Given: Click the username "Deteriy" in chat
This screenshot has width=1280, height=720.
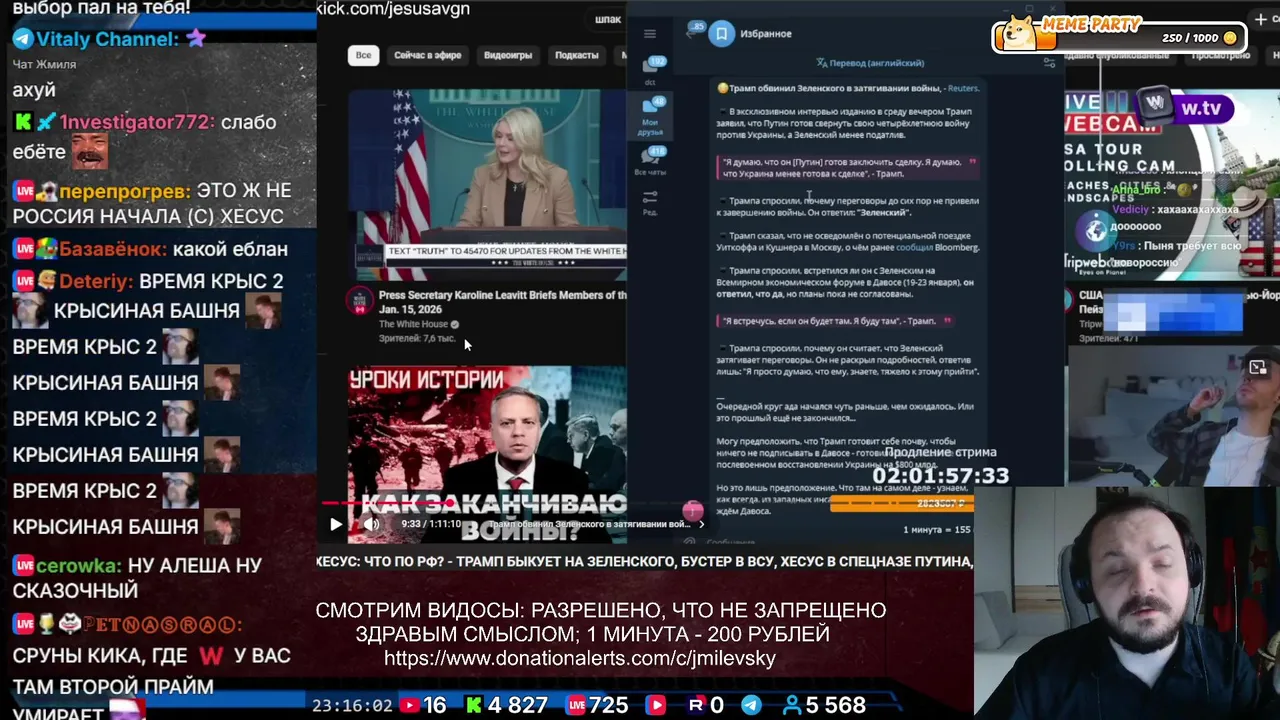Looking at the screenshot, I should (96, 282).
